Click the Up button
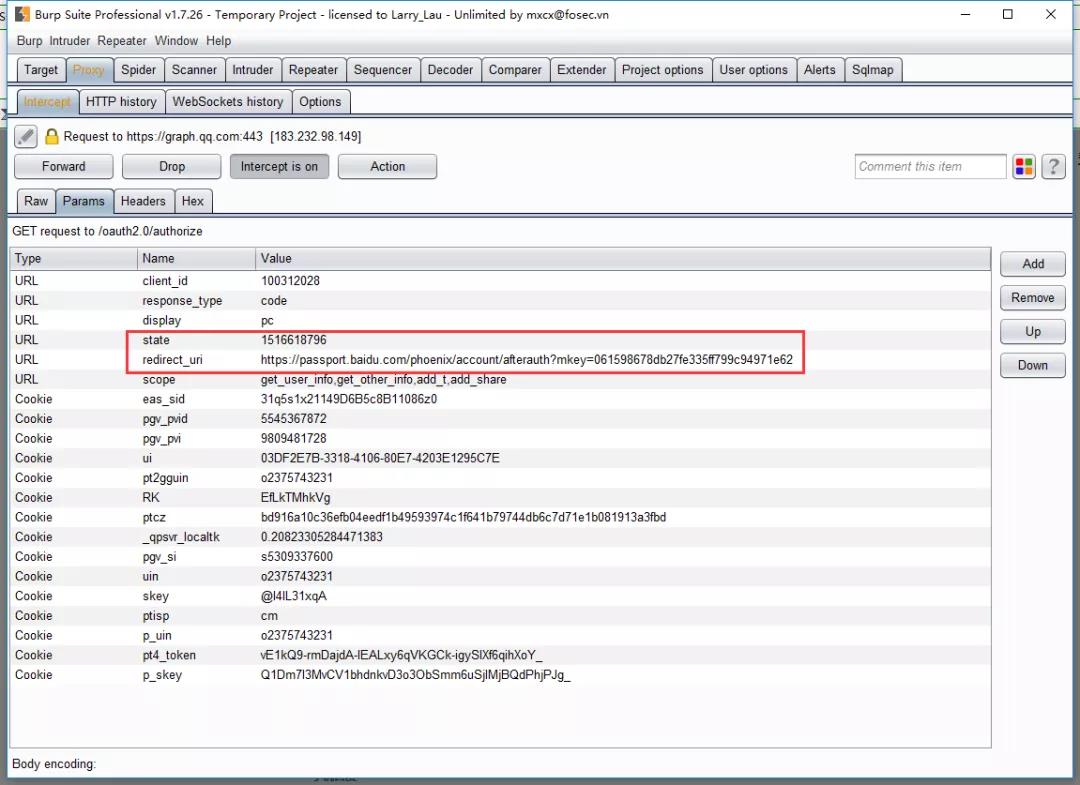The image size is (1080, 785). tap(1033, 331)
